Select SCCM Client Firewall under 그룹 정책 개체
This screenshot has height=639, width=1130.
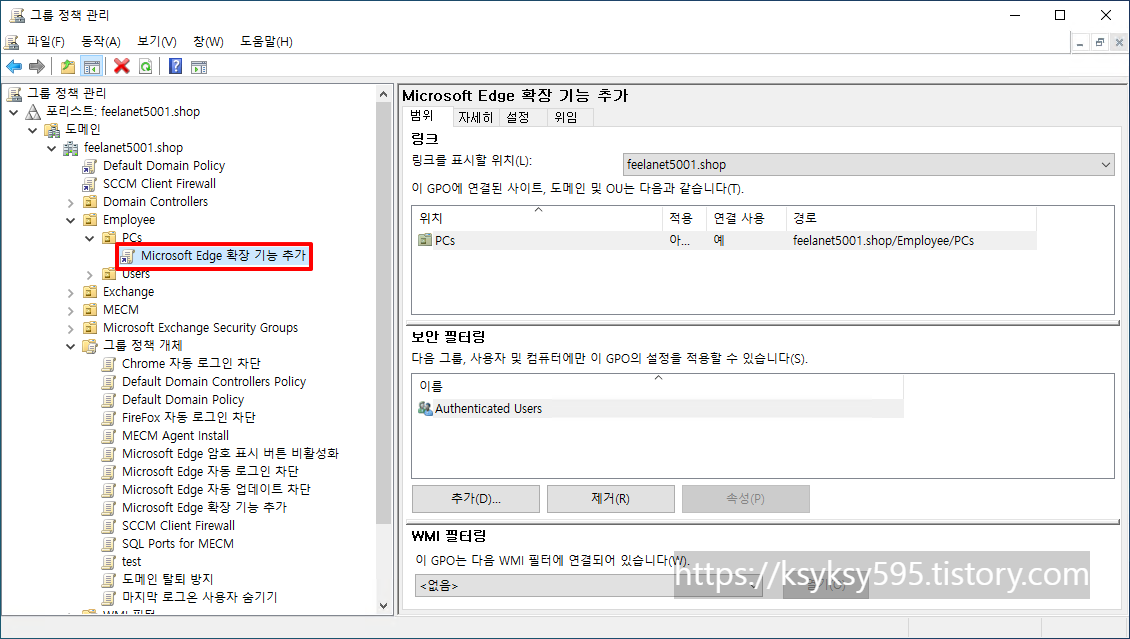178,526
